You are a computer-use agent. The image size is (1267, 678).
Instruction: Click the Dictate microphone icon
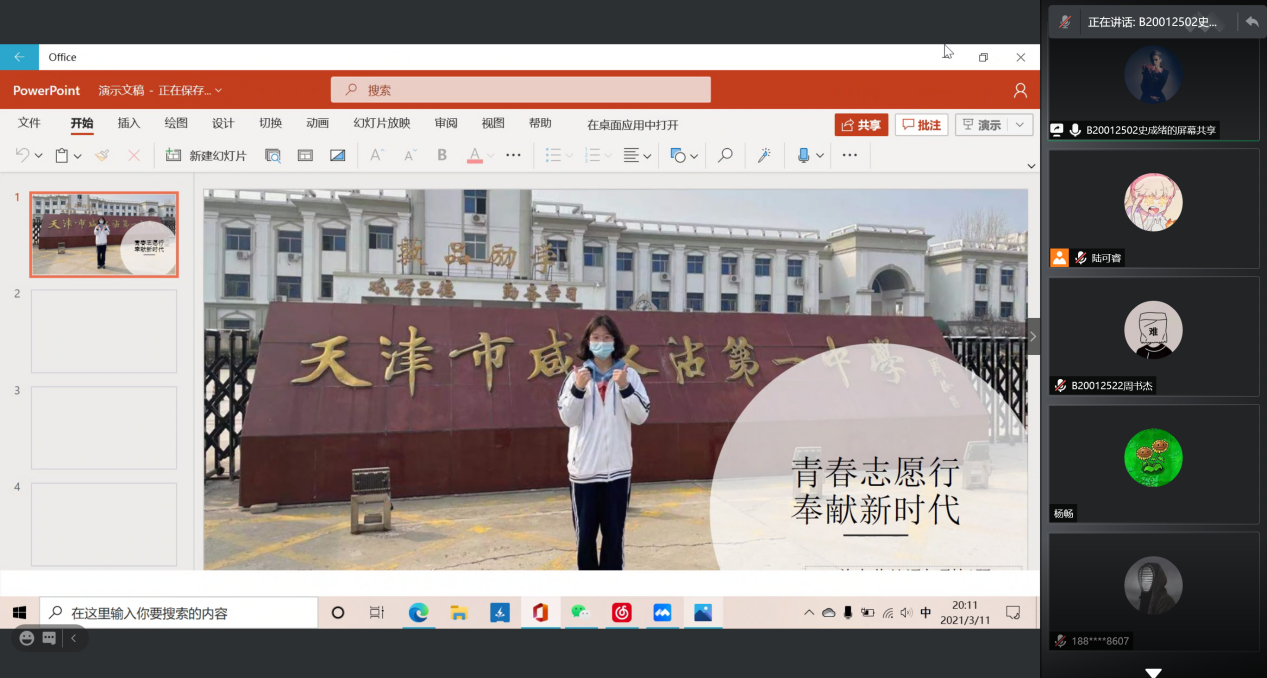[x=803, y=155]
